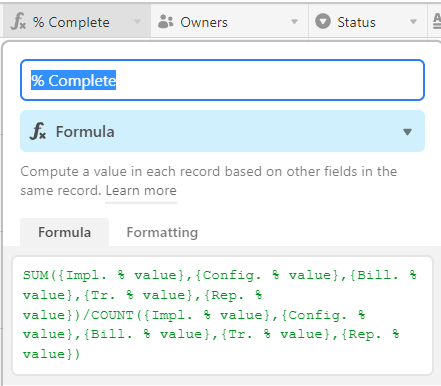Image resolution: width=441 pixels, height=386 pixels.
Task: Open the Formula field type selector
Action: pos(222,131)
